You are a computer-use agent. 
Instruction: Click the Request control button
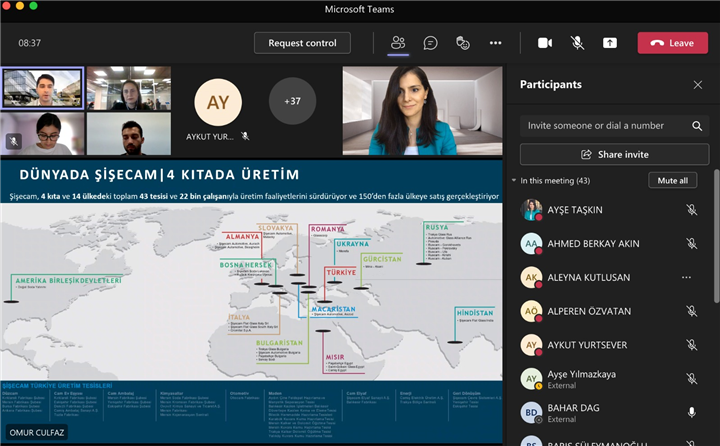[302, 43]
